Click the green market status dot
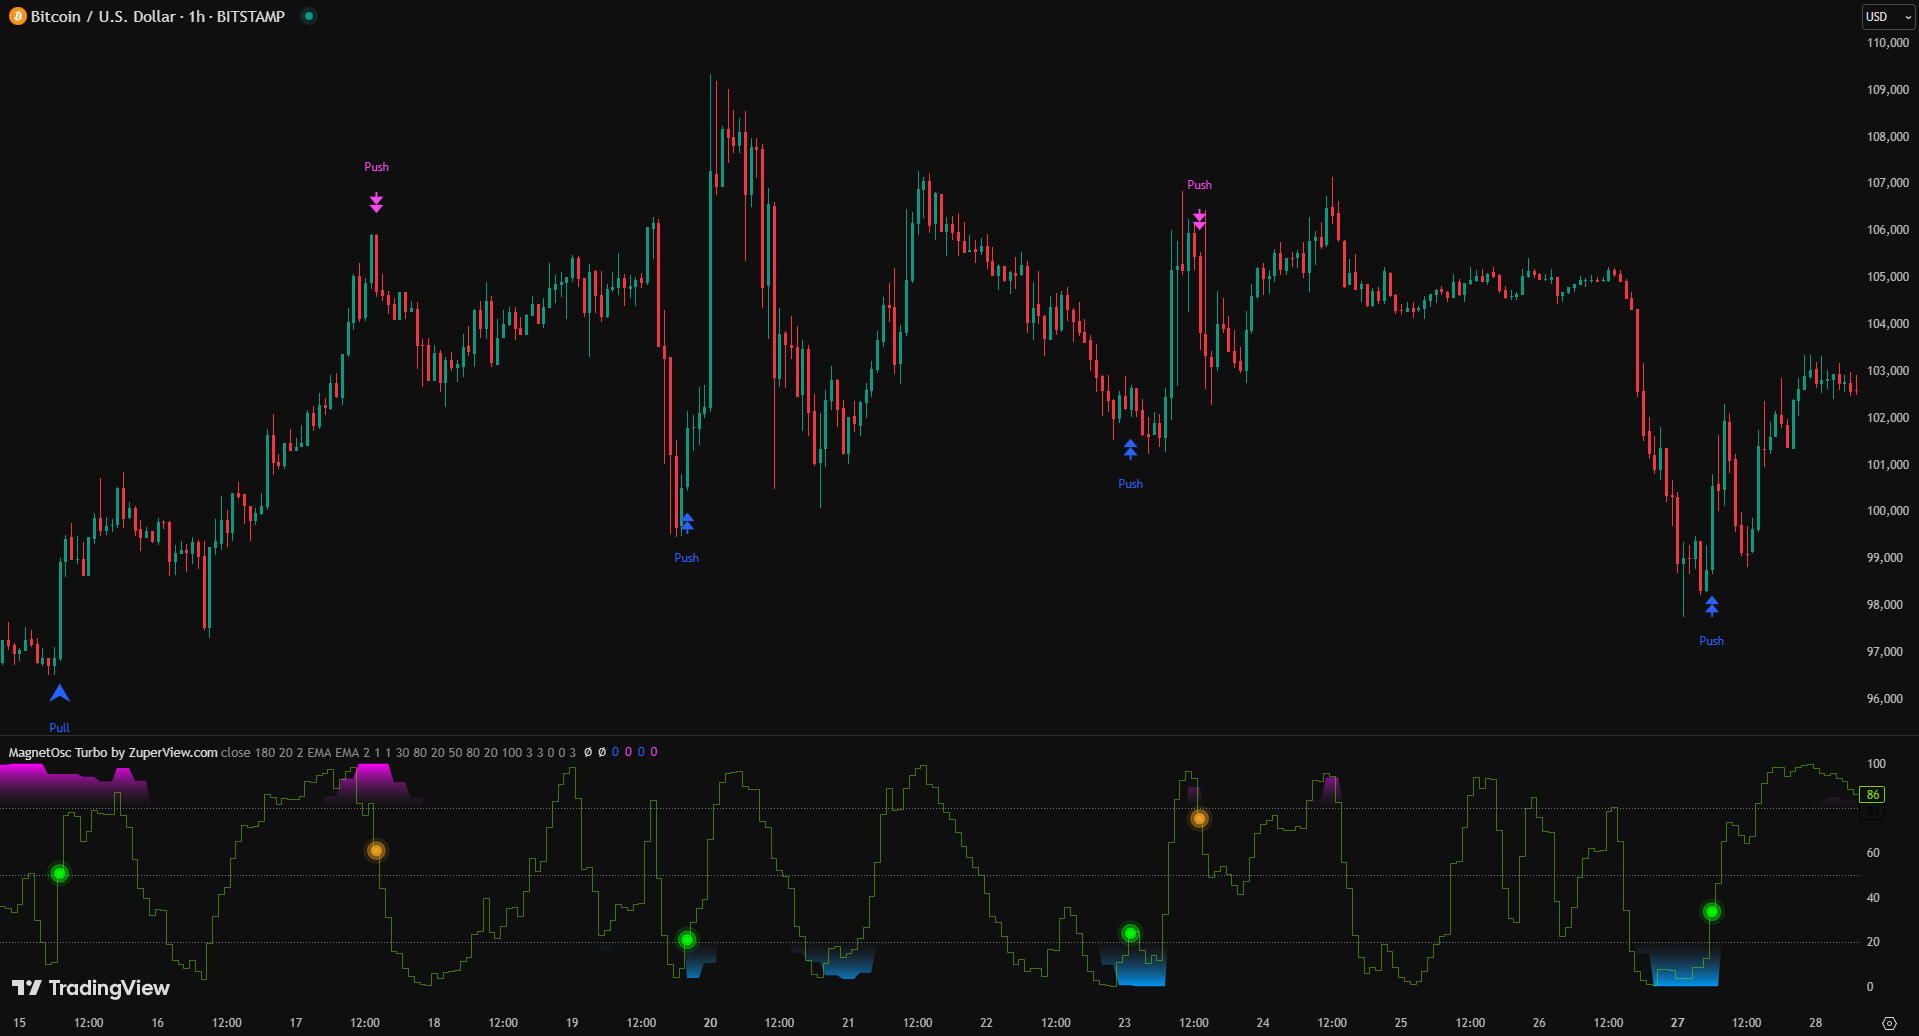 pyautogui.click(x=309, y=16)
